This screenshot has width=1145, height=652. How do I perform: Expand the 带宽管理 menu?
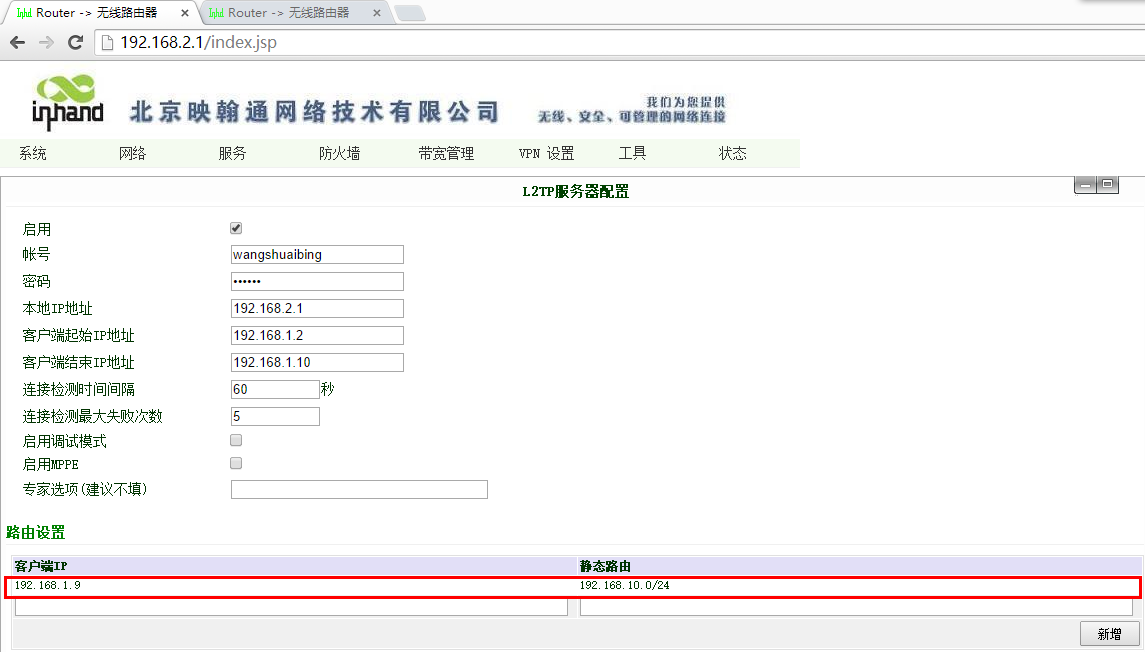(x=446, y=154)
